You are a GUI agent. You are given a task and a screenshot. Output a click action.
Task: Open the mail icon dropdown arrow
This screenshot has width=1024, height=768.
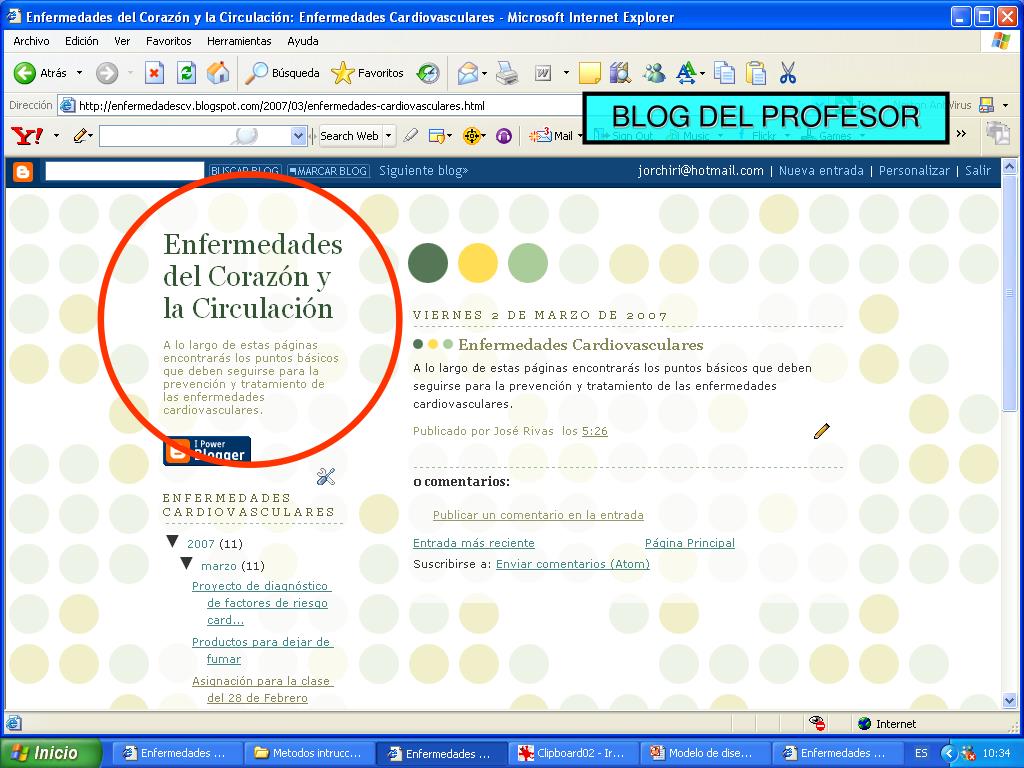(x=484, y=73)
